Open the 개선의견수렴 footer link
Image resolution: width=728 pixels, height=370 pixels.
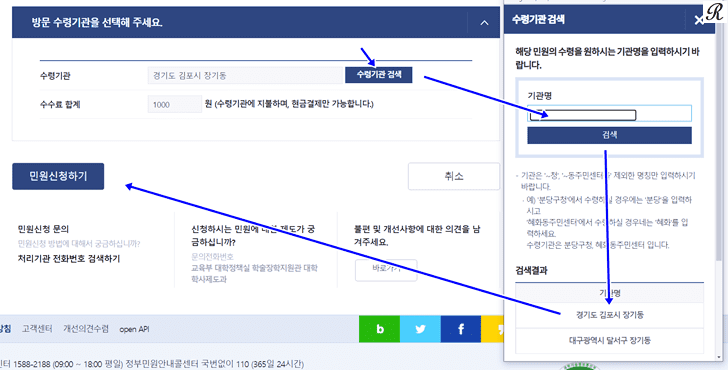(86, 329)
